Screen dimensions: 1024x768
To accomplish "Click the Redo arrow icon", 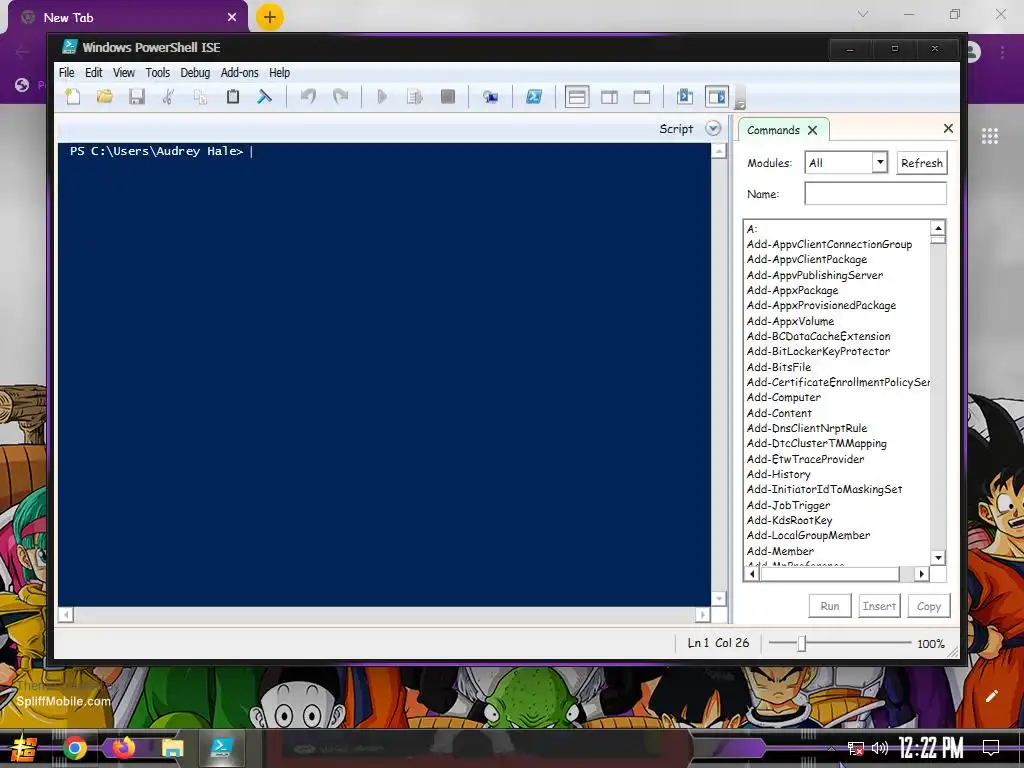I will 340,97.
